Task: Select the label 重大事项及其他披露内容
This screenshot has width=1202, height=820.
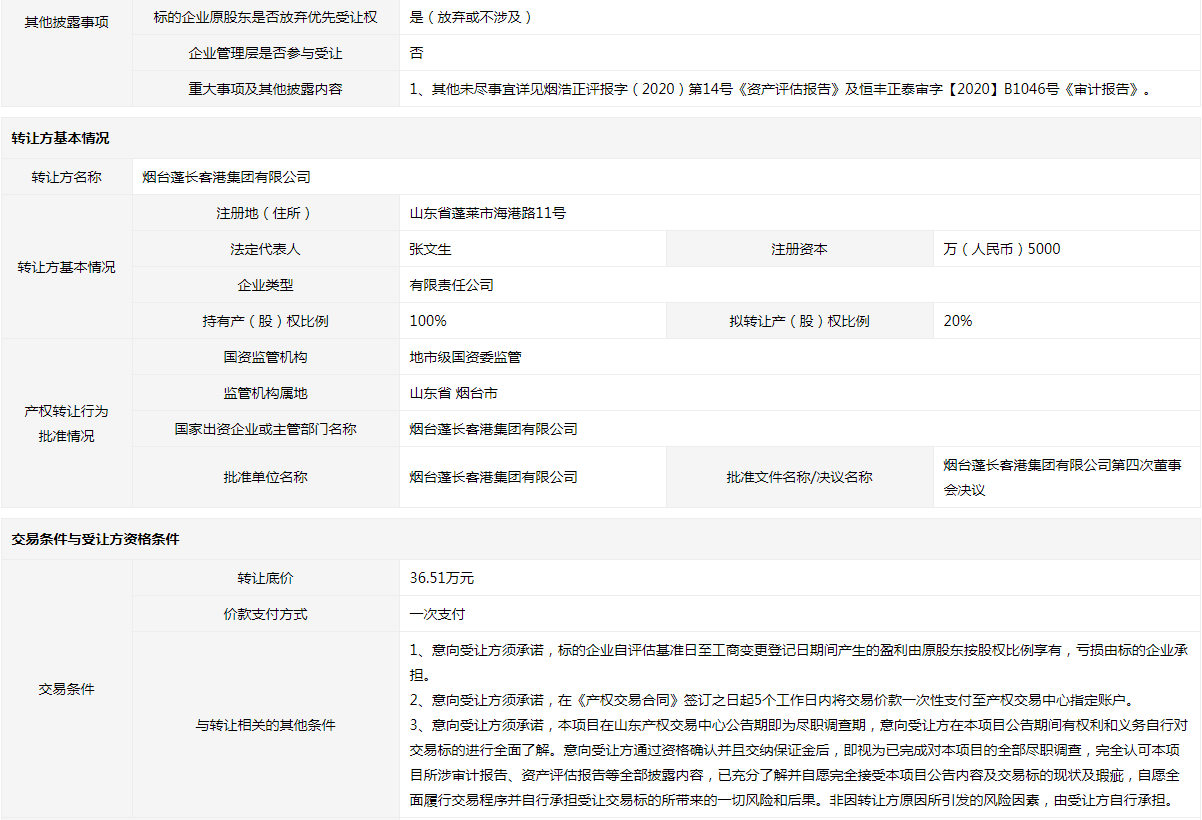Action: [x=265, y=89]
